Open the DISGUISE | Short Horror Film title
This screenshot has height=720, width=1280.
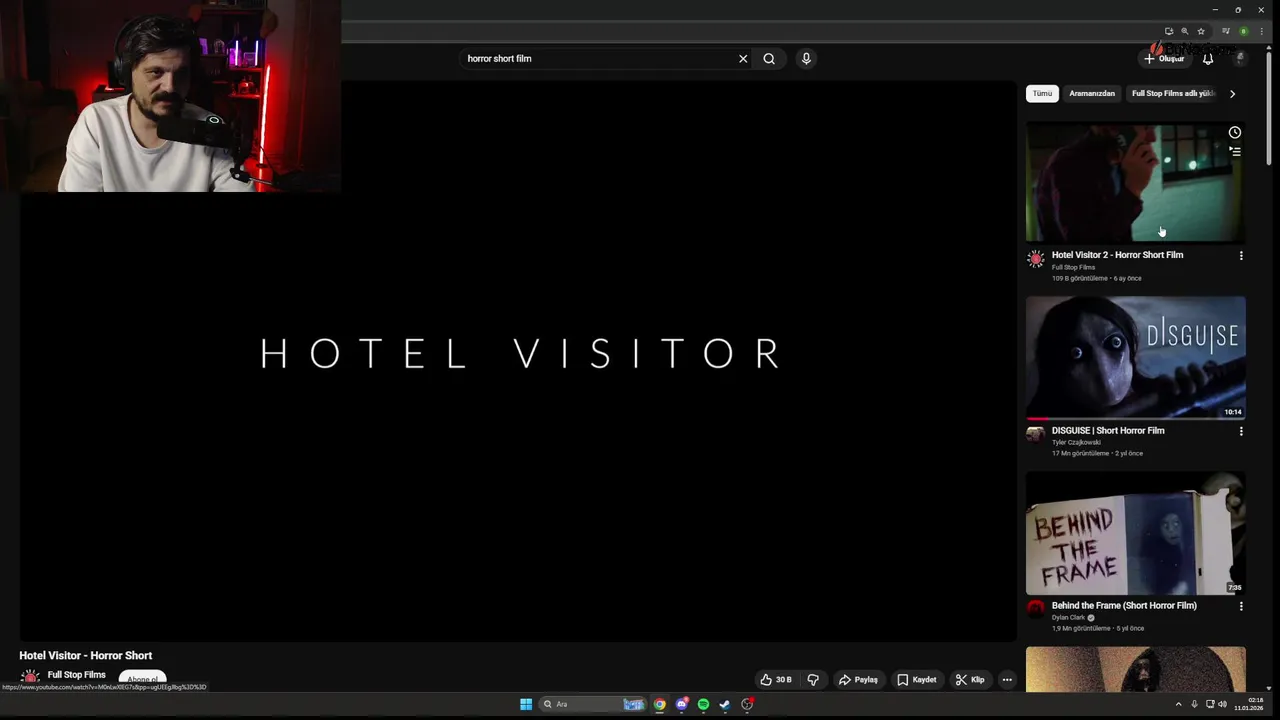pyautogui.click(x=1108, y=431)
